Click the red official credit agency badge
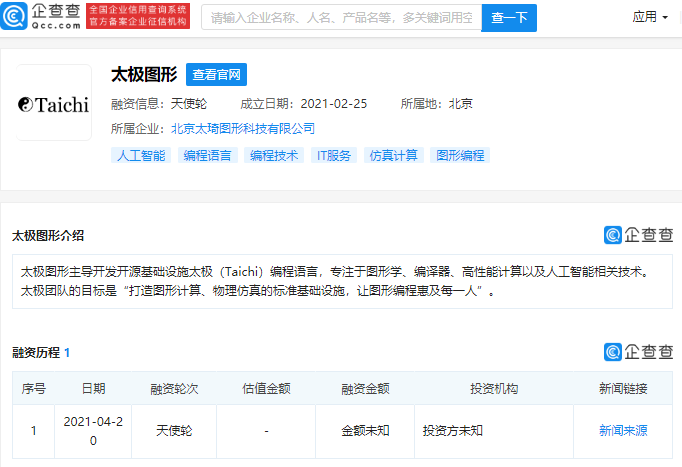This screenshot has height=467, width=682. (x=138, y=16)
